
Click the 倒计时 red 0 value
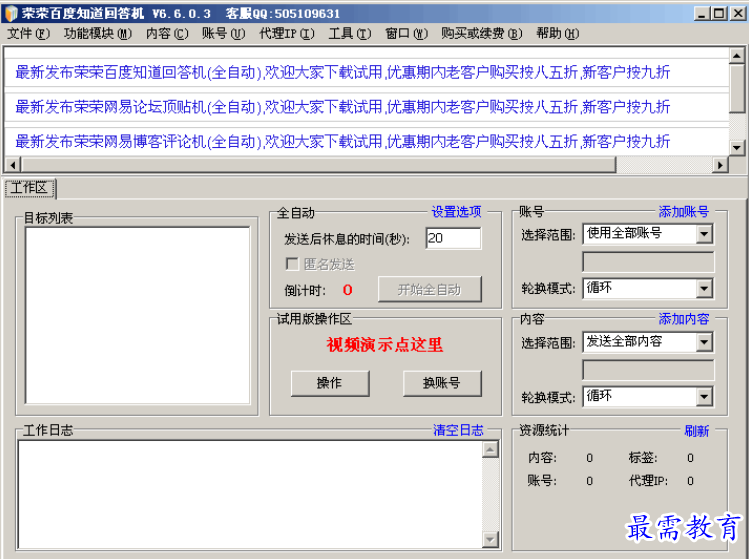point(347,290)
